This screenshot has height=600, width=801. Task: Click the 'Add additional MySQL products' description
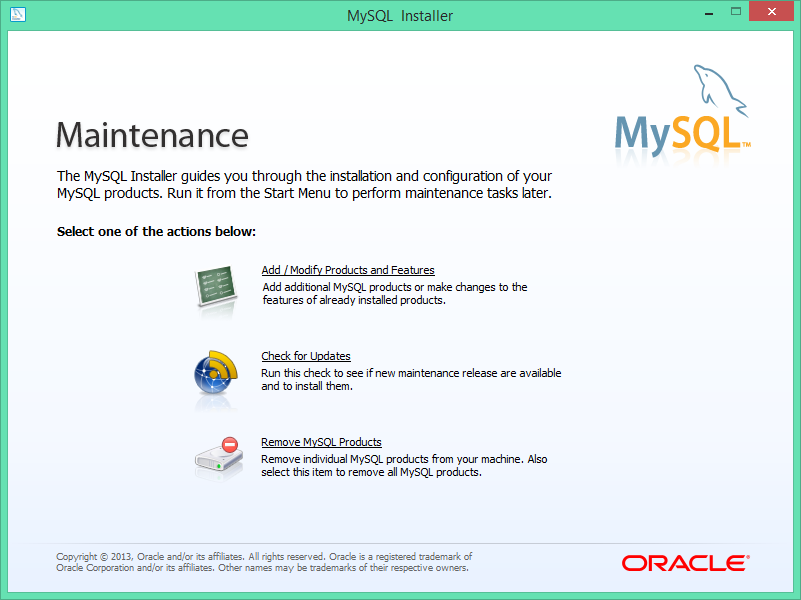395,294
